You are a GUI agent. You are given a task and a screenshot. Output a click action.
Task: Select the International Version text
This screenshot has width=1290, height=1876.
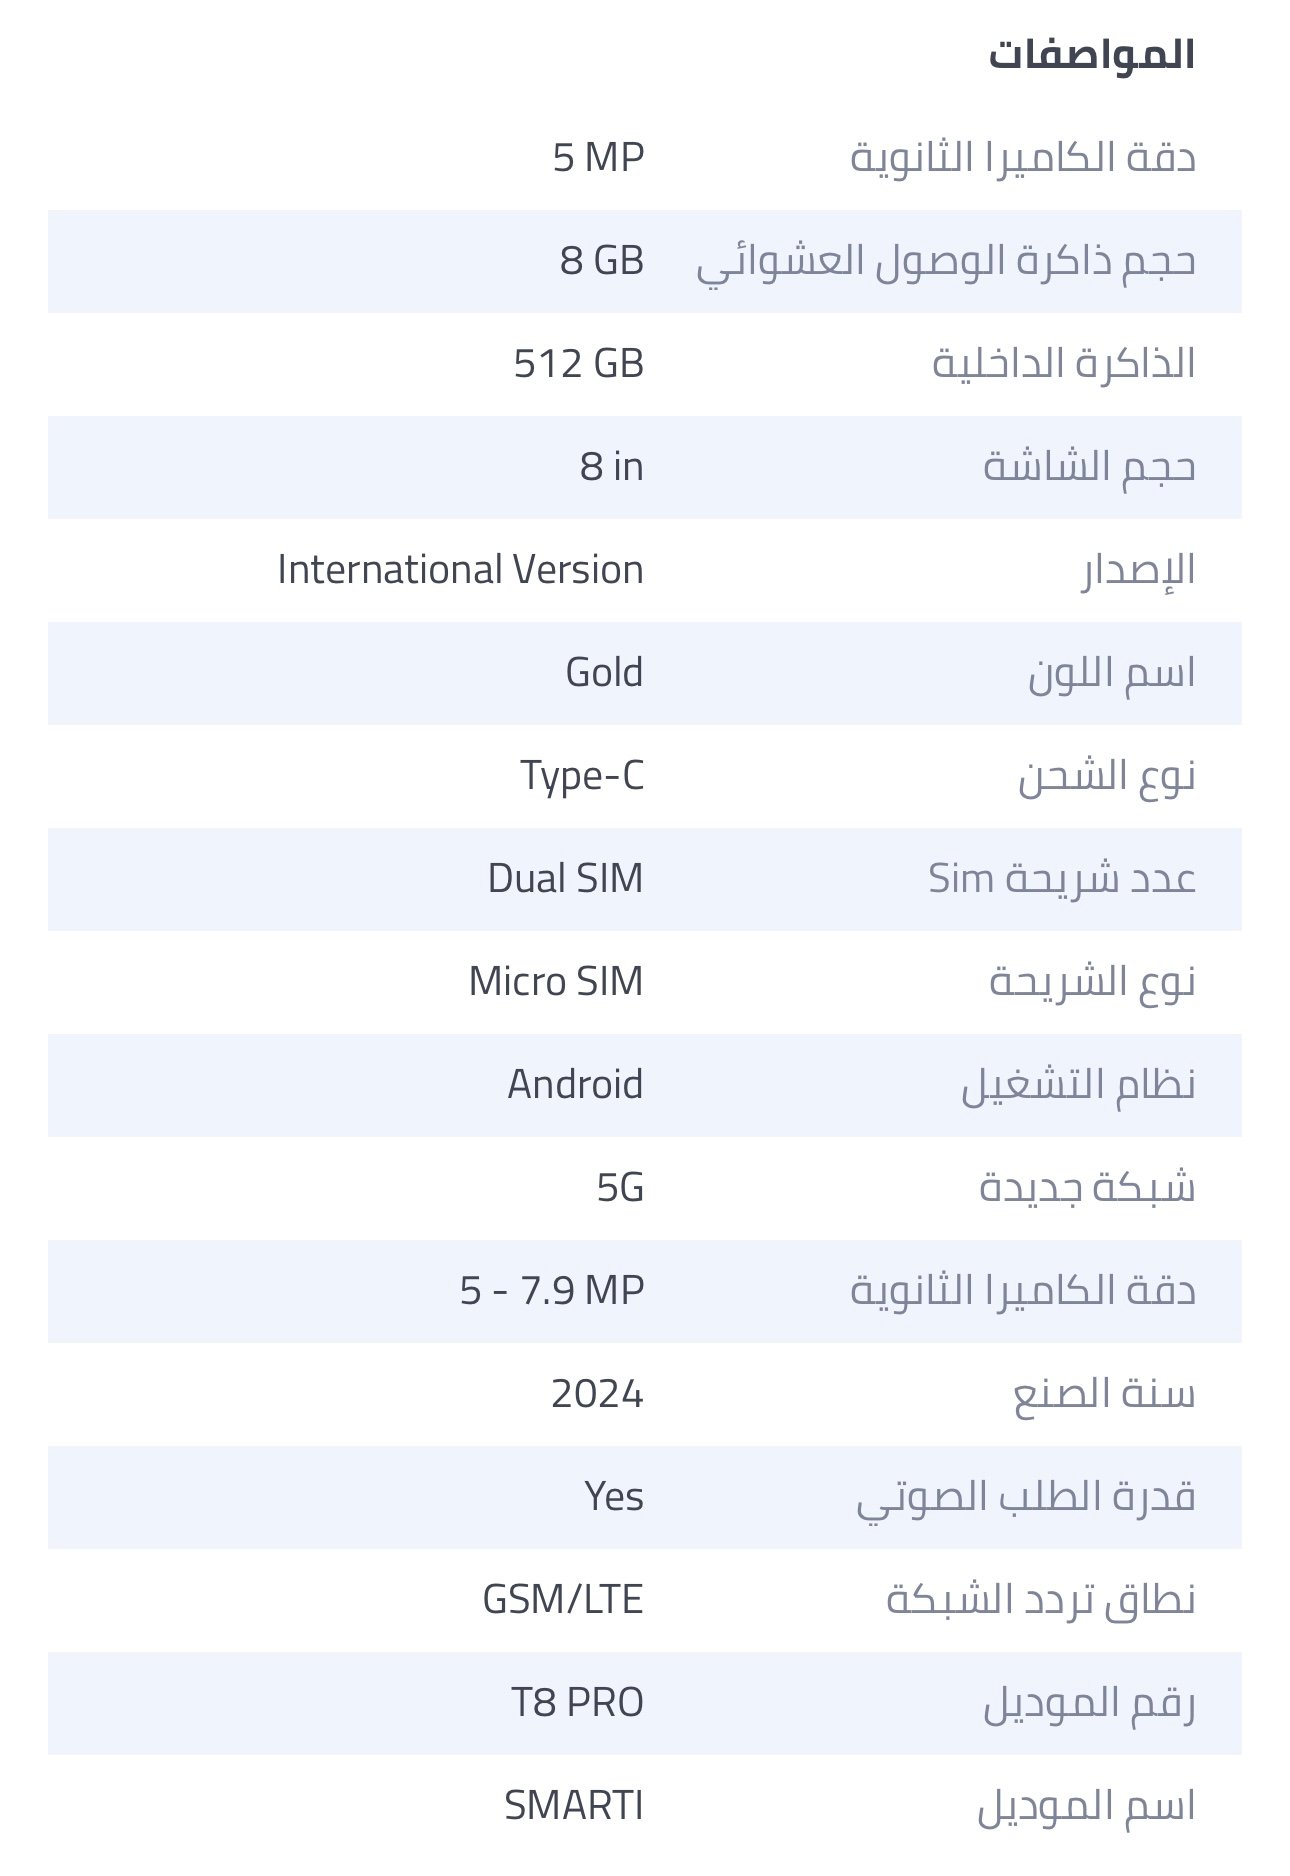click(x=460, y=569)
